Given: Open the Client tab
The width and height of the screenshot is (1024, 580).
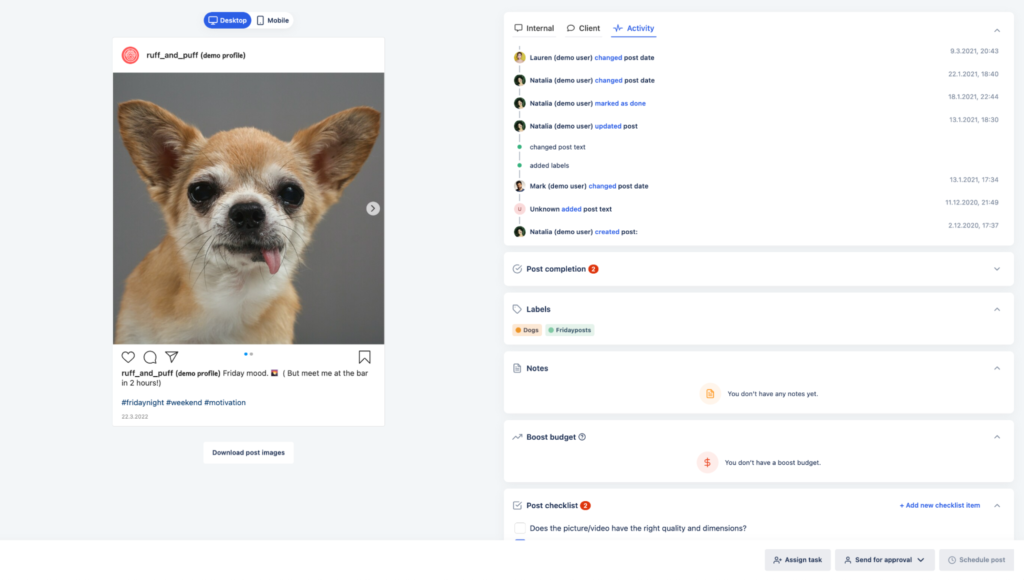Looking at the screenshot, I should pos(583,28).
